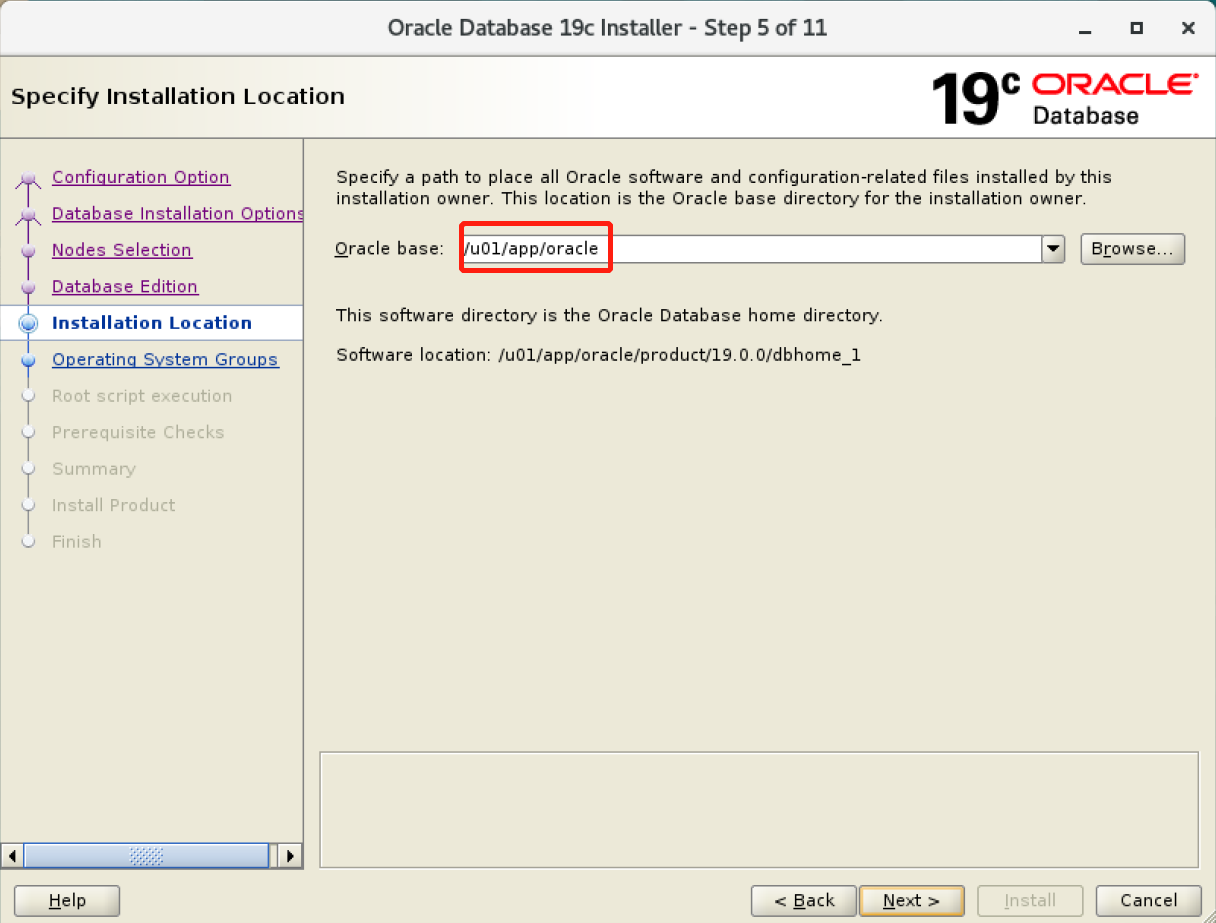1216x923 pixels.
Task: Click the Oracle 19c Database logo
Action: [x=1063, y=97]
